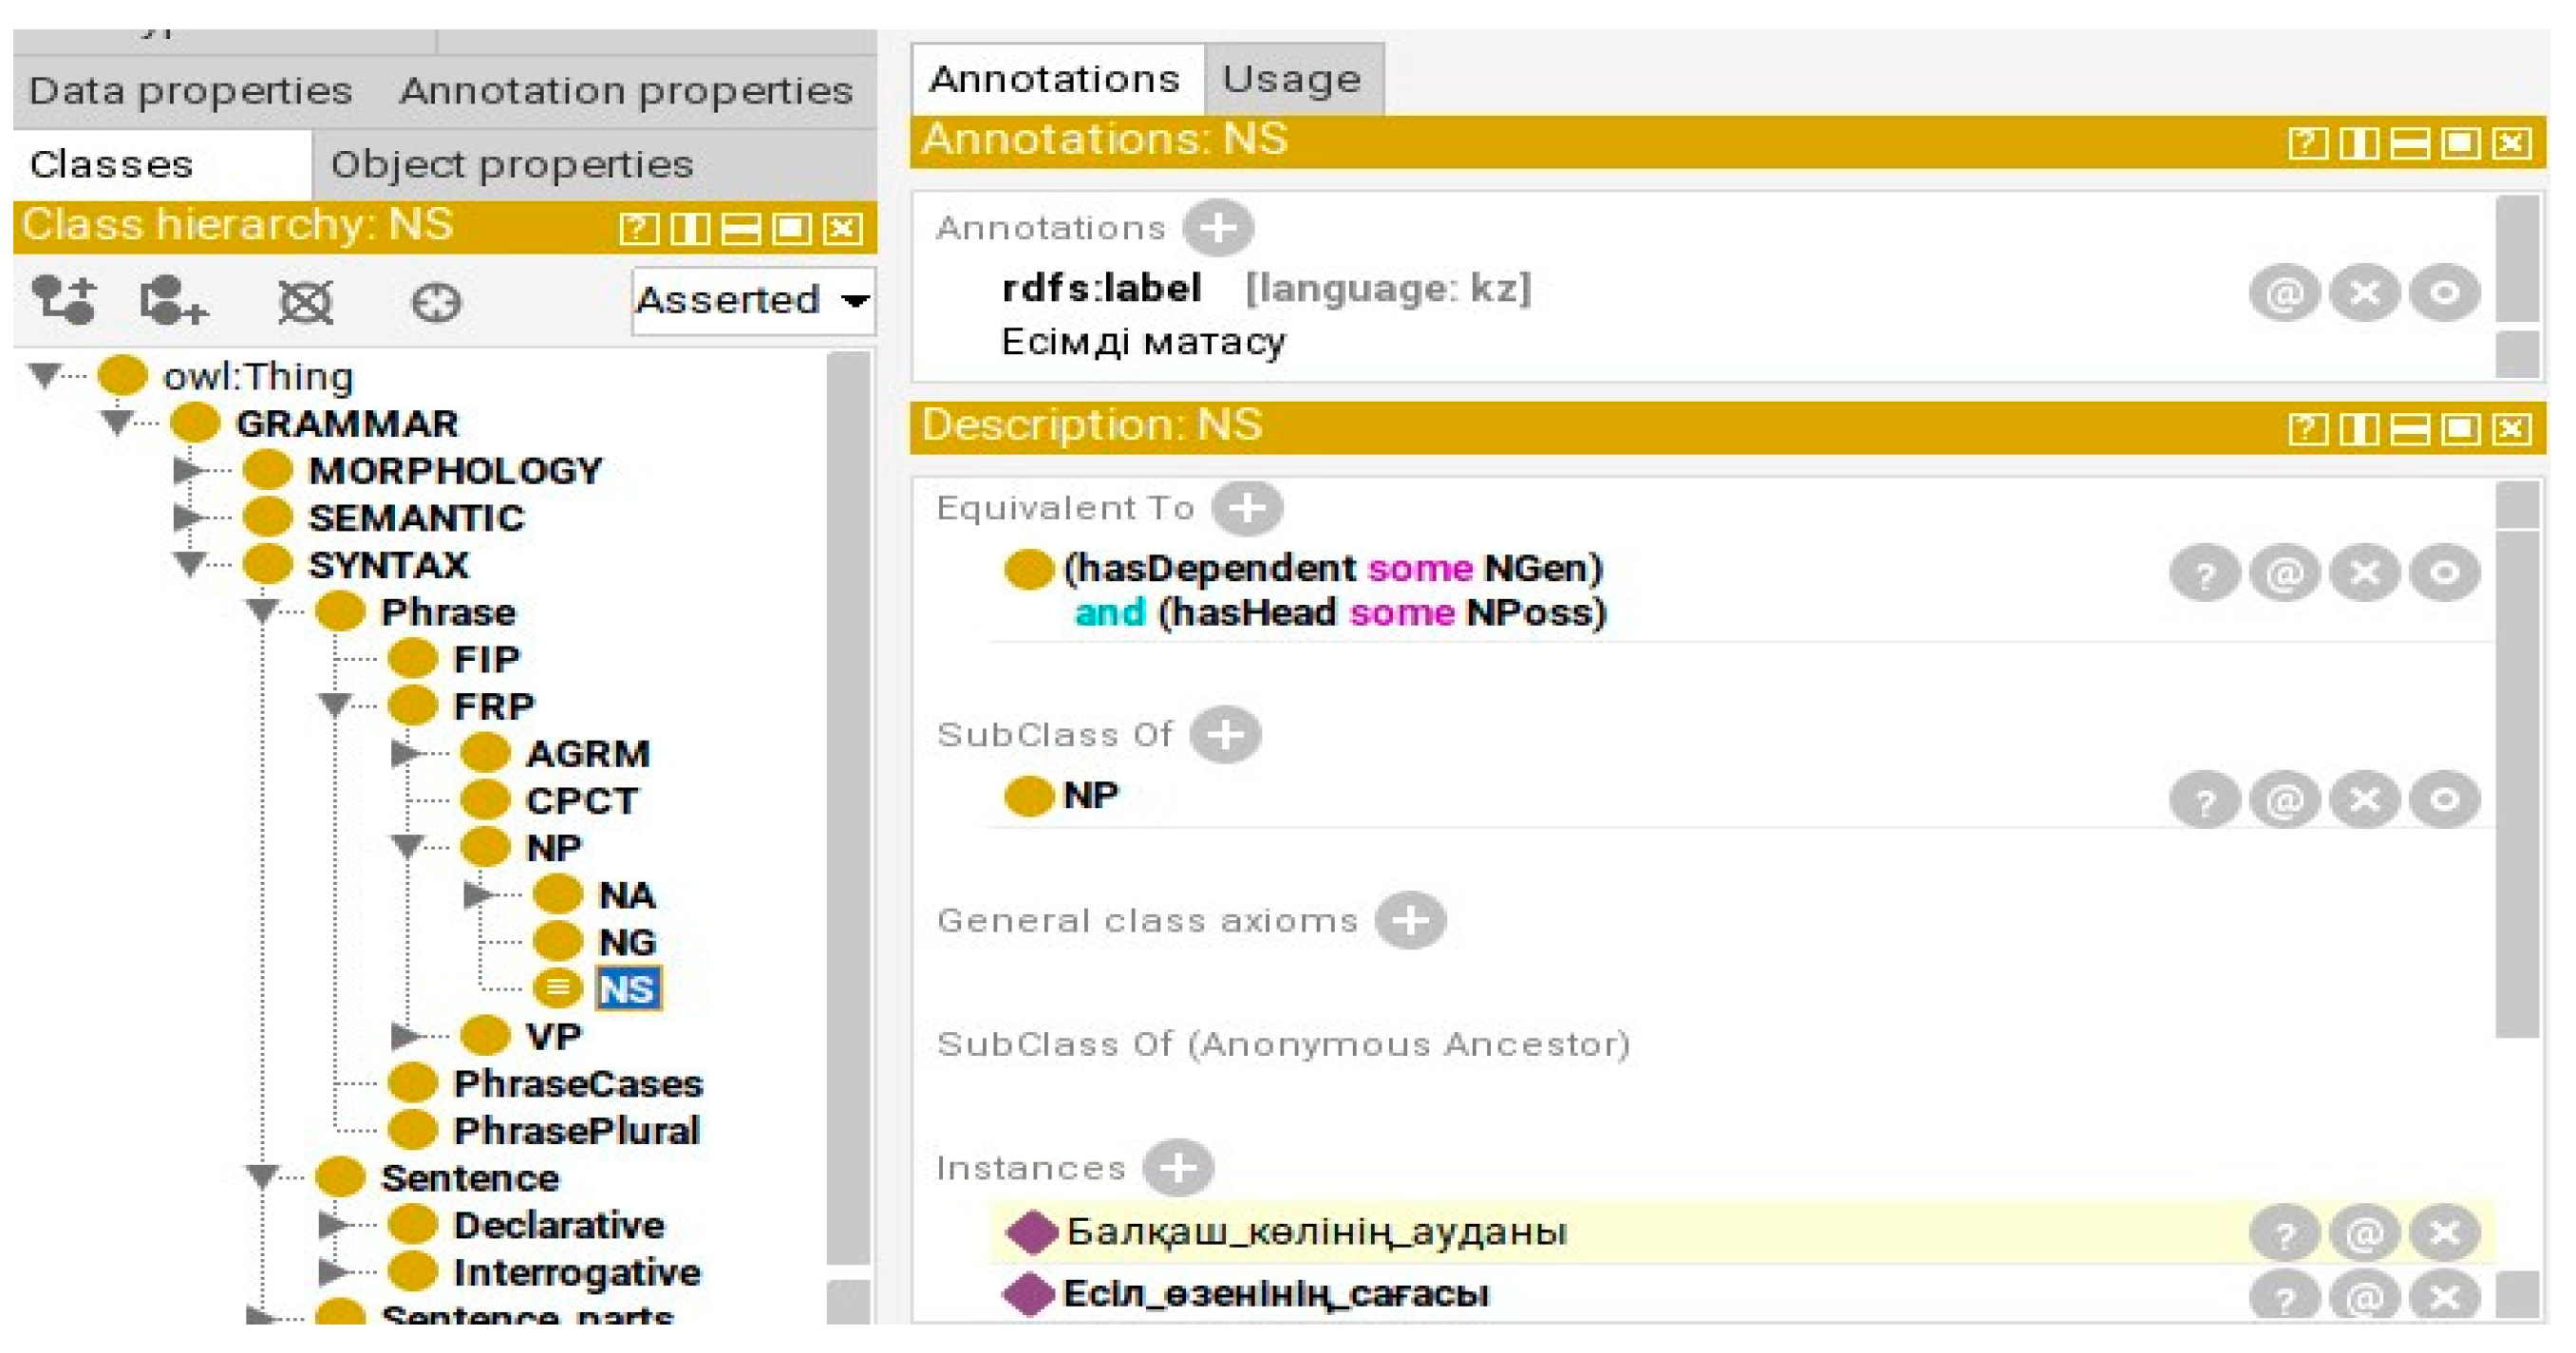
Task: Click the Add subclass icon in hierarchy toolbar
Action: (63, 300)
